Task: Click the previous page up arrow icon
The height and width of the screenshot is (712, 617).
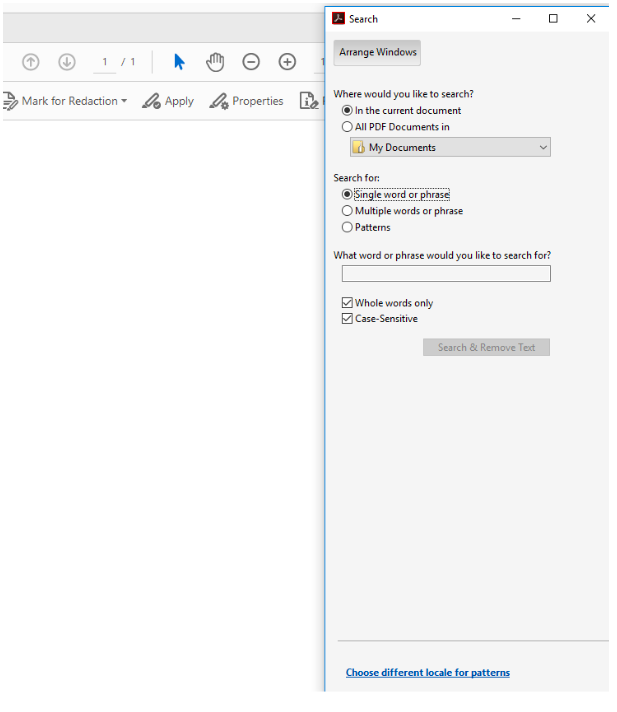Action: [31, 62]
